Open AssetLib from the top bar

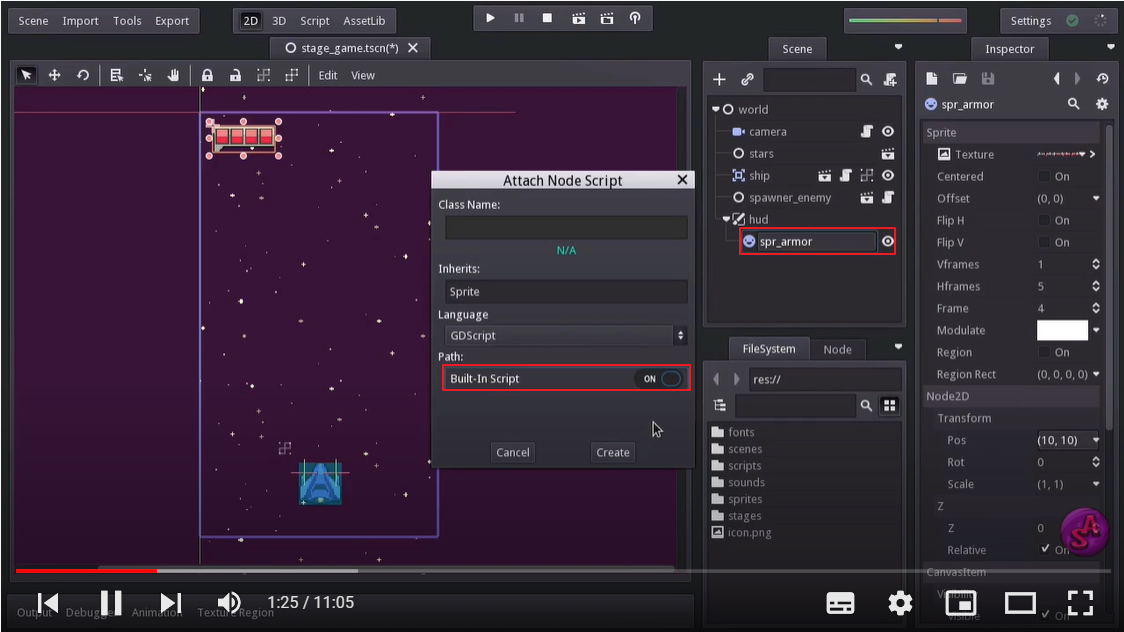pyautogui.click(x=364, y=21)
